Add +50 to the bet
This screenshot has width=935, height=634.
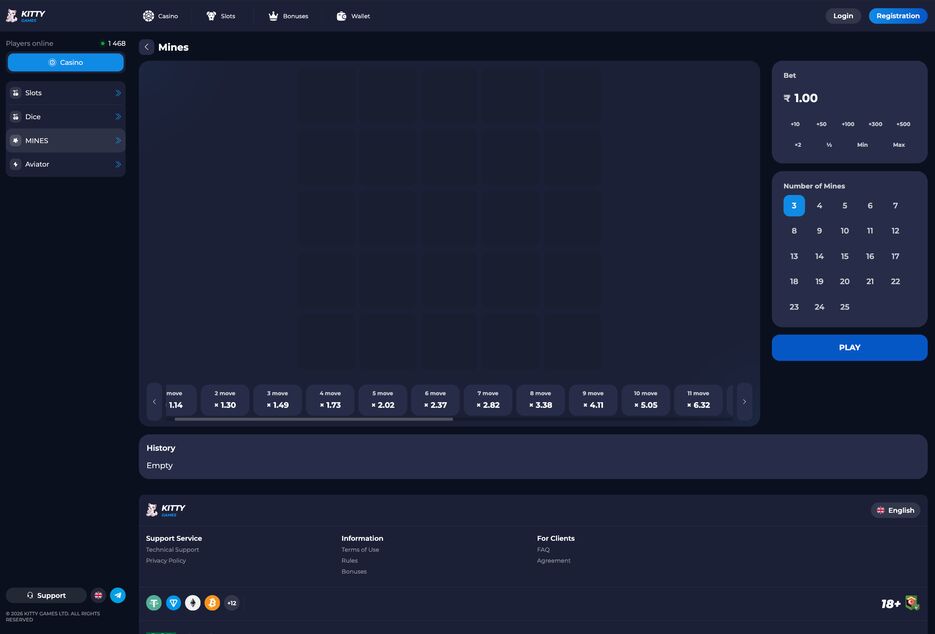click(821, 124)
